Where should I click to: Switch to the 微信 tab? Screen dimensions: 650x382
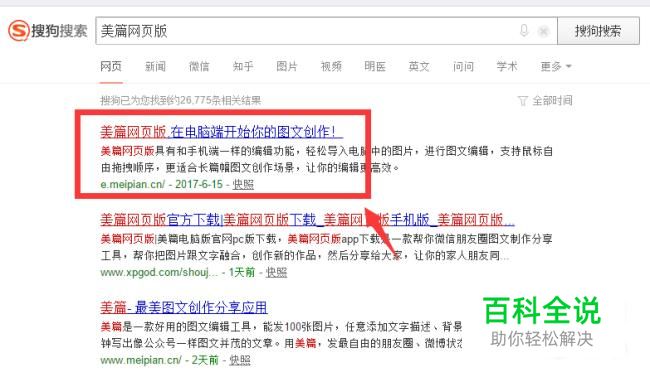199,66
